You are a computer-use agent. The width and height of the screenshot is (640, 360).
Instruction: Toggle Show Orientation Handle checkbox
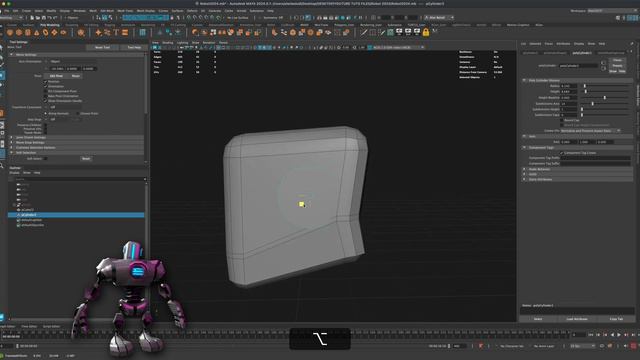point(46,100)
